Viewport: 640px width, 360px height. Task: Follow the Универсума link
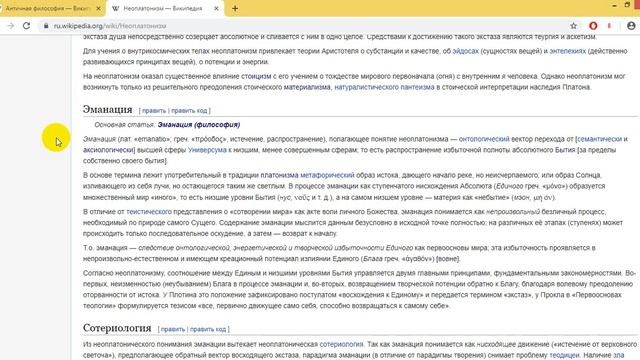[207, 150]
